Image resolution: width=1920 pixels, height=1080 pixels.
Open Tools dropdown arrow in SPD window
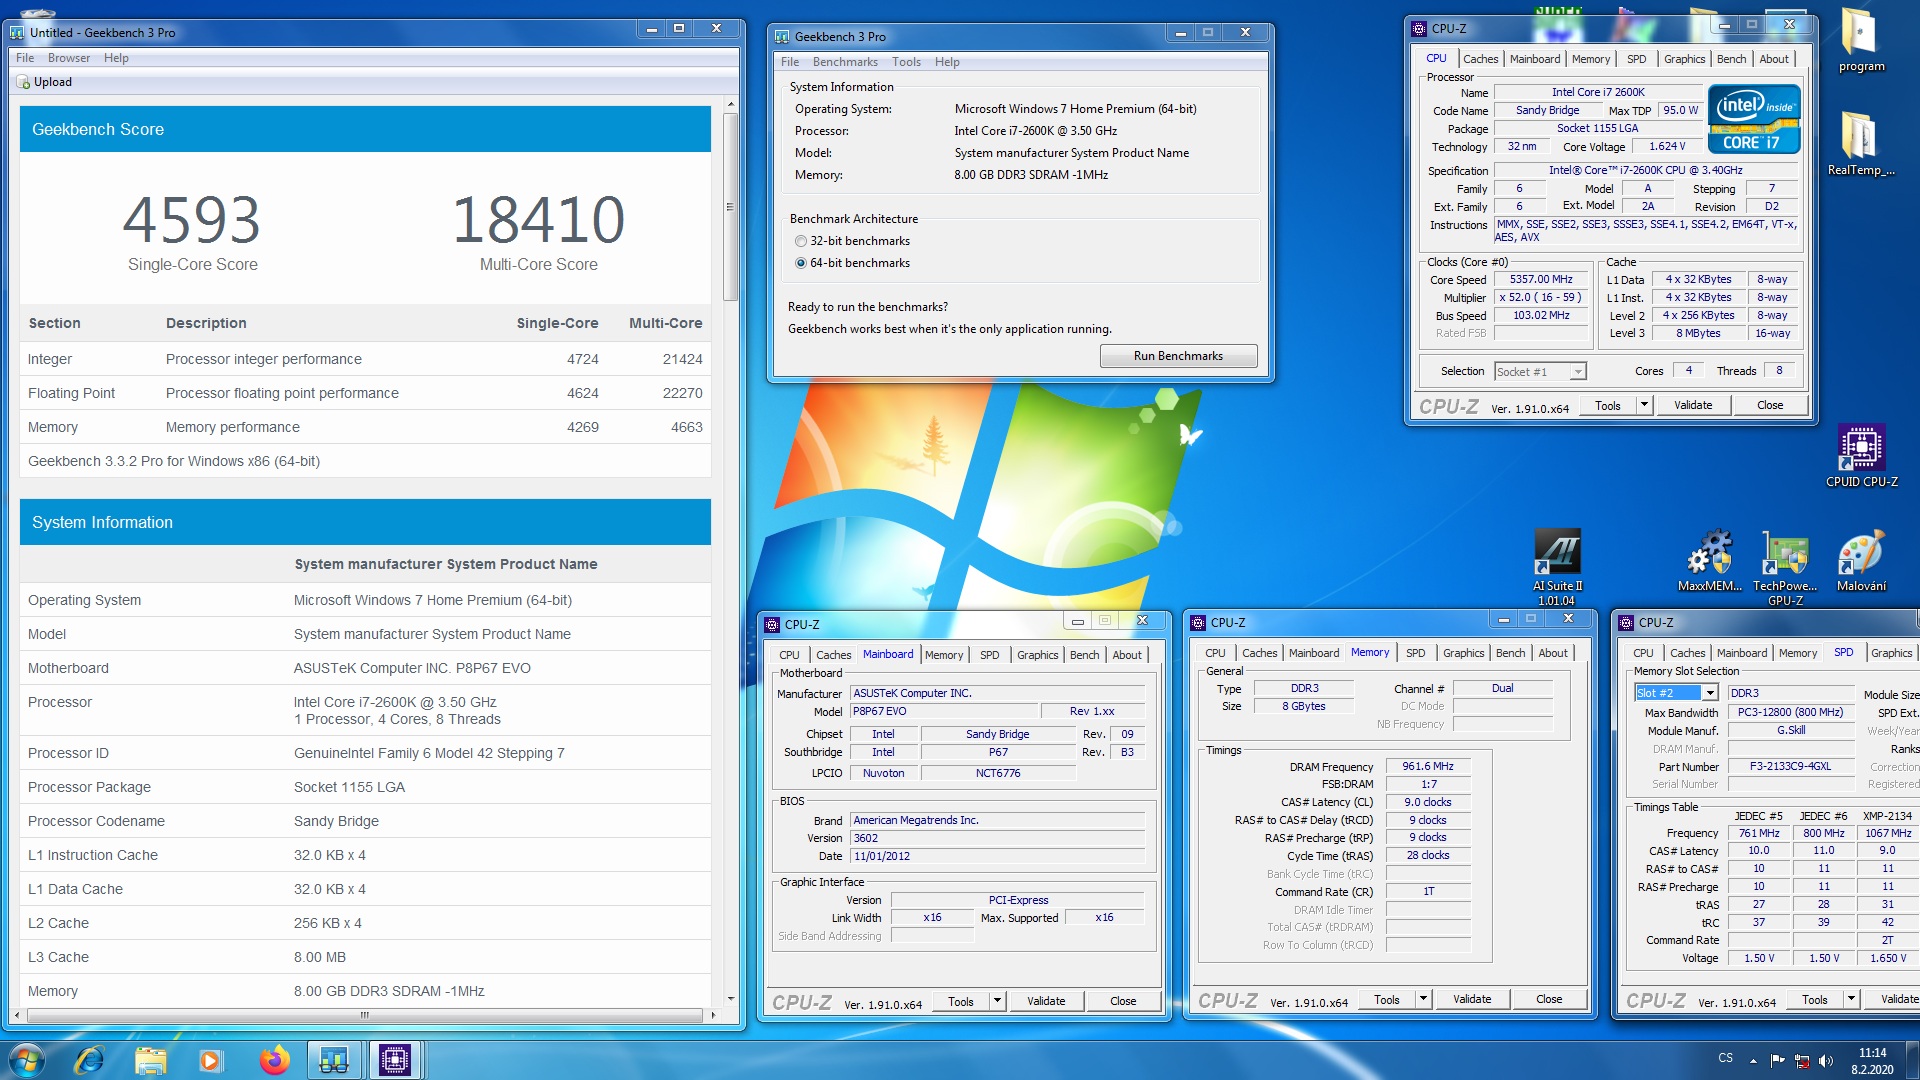coord(1851,999)
